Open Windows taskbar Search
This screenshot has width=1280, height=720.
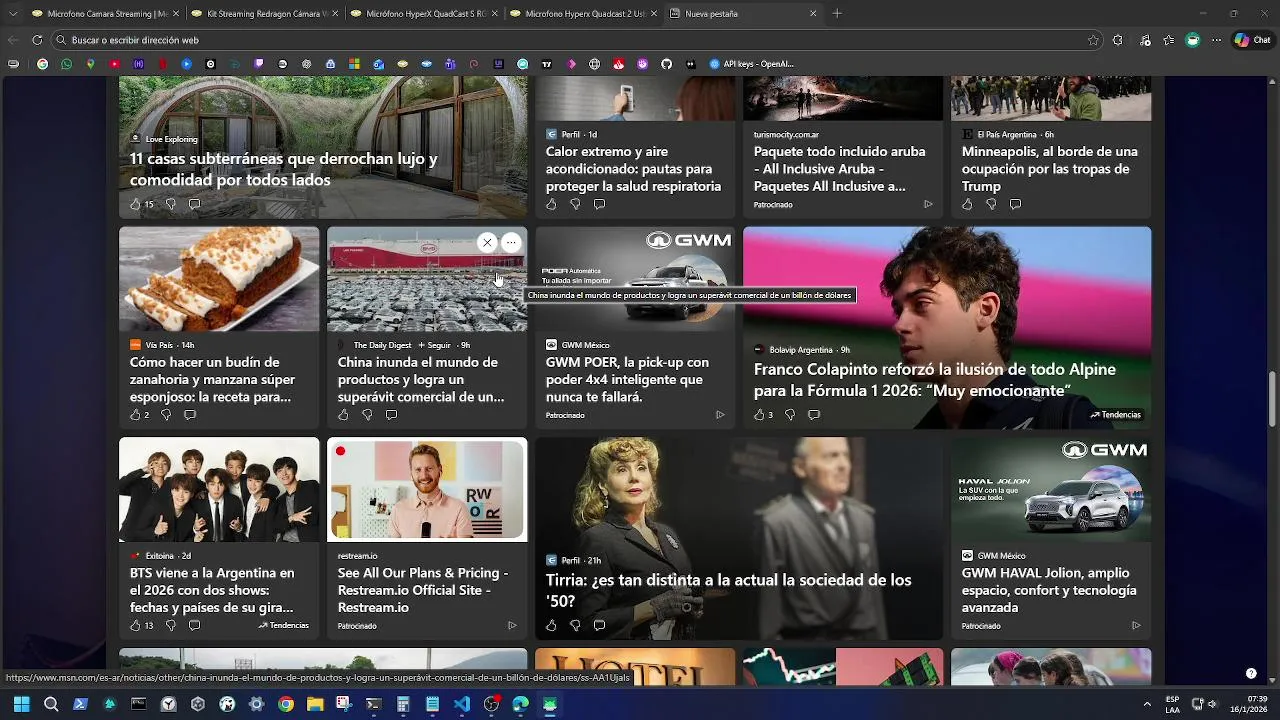pyautogui.click(x=51, y=704)
